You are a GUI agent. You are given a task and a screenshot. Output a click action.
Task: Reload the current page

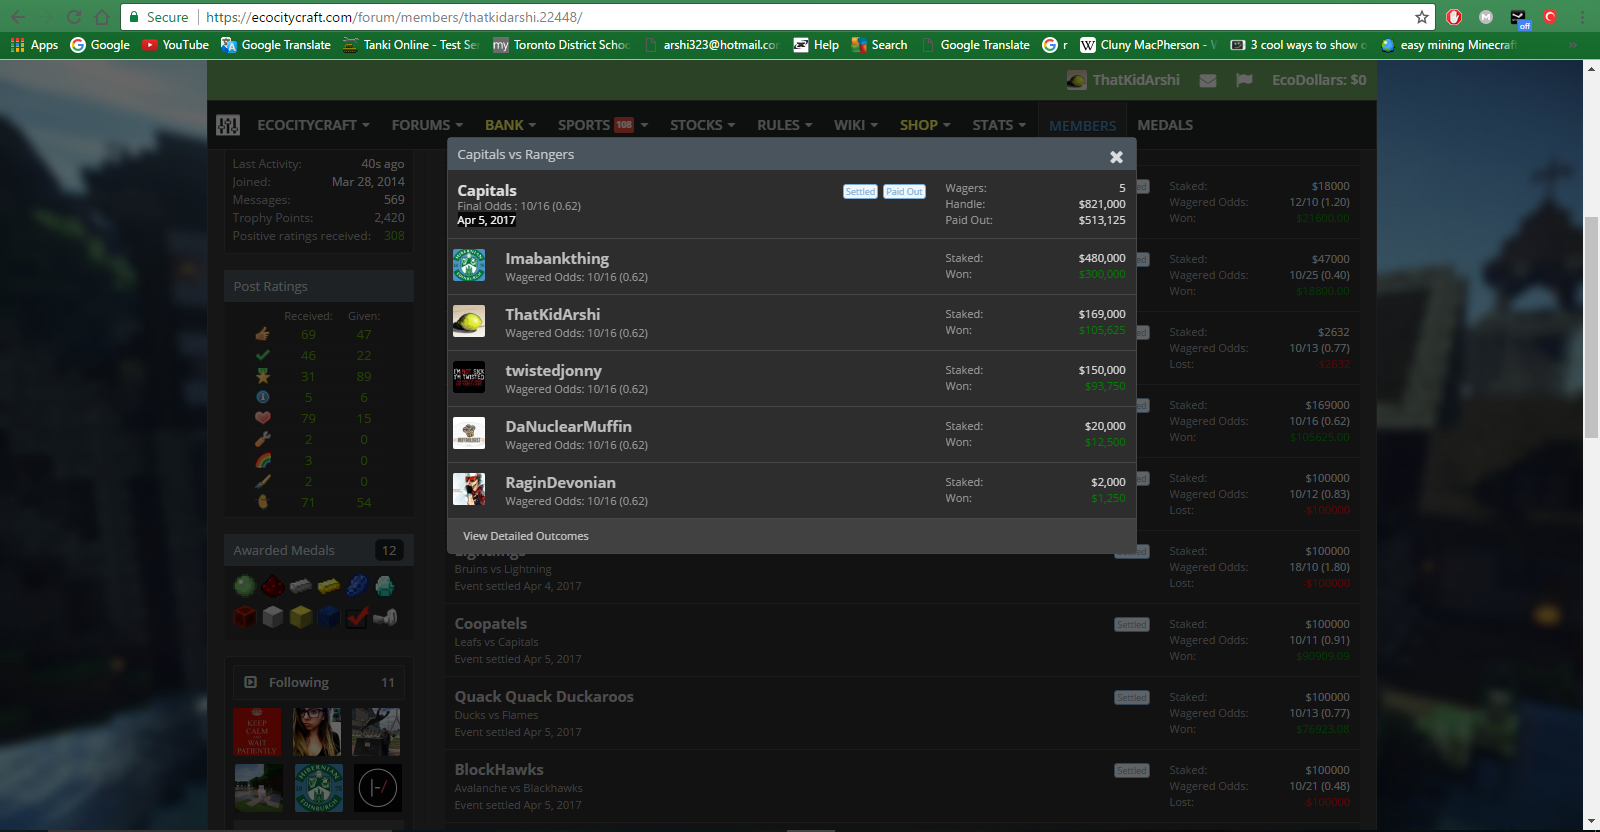74,17
